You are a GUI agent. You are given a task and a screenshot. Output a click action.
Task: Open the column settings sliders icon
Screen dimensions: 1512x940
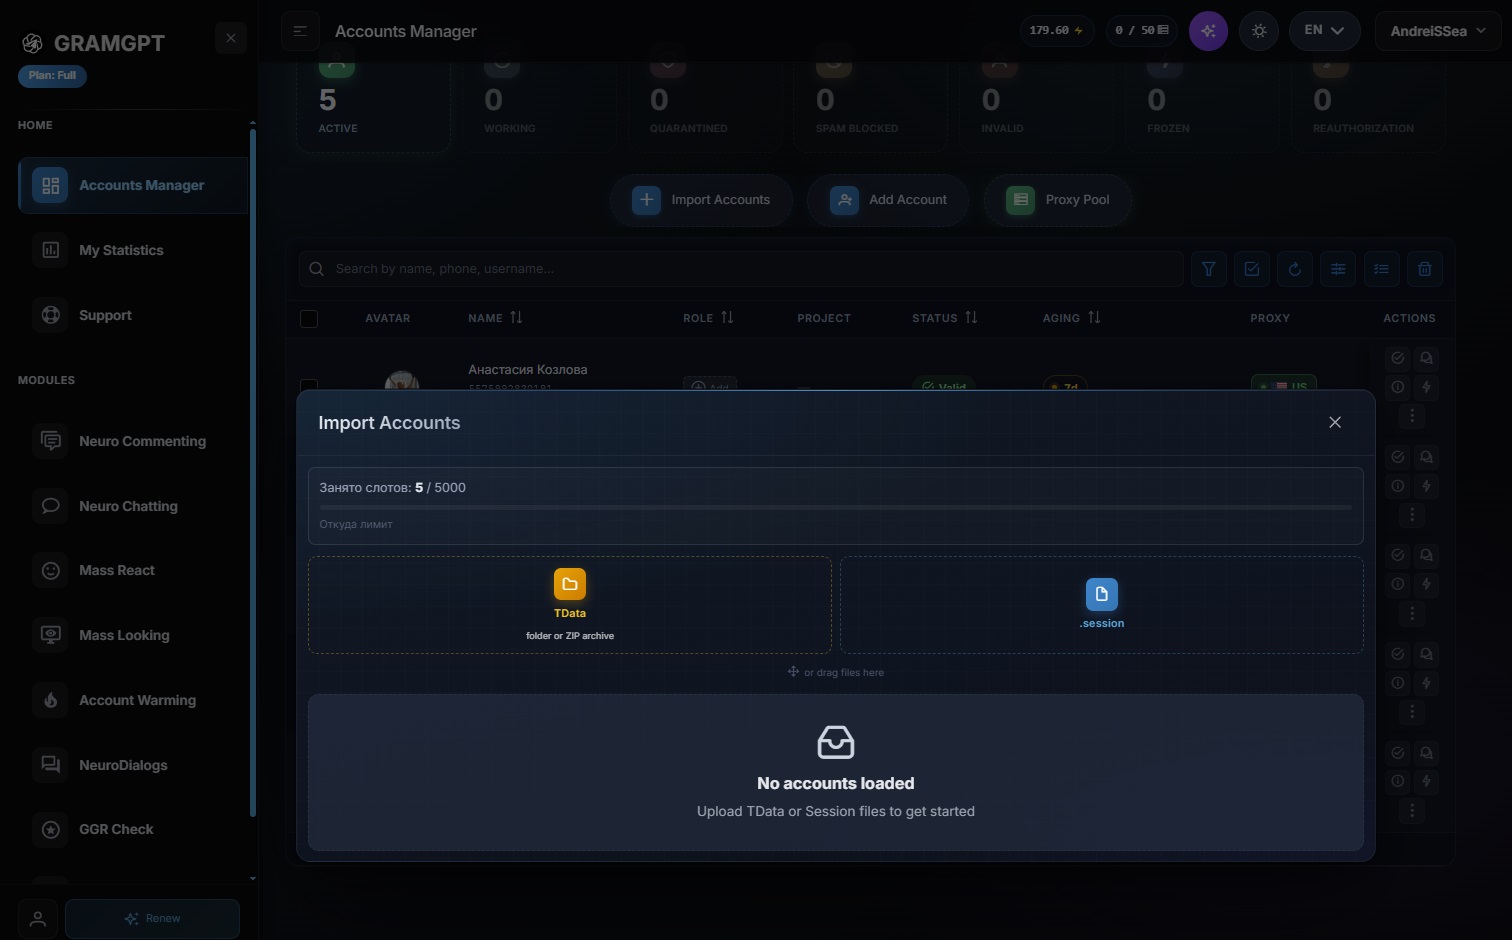(x=1338, y=269)
